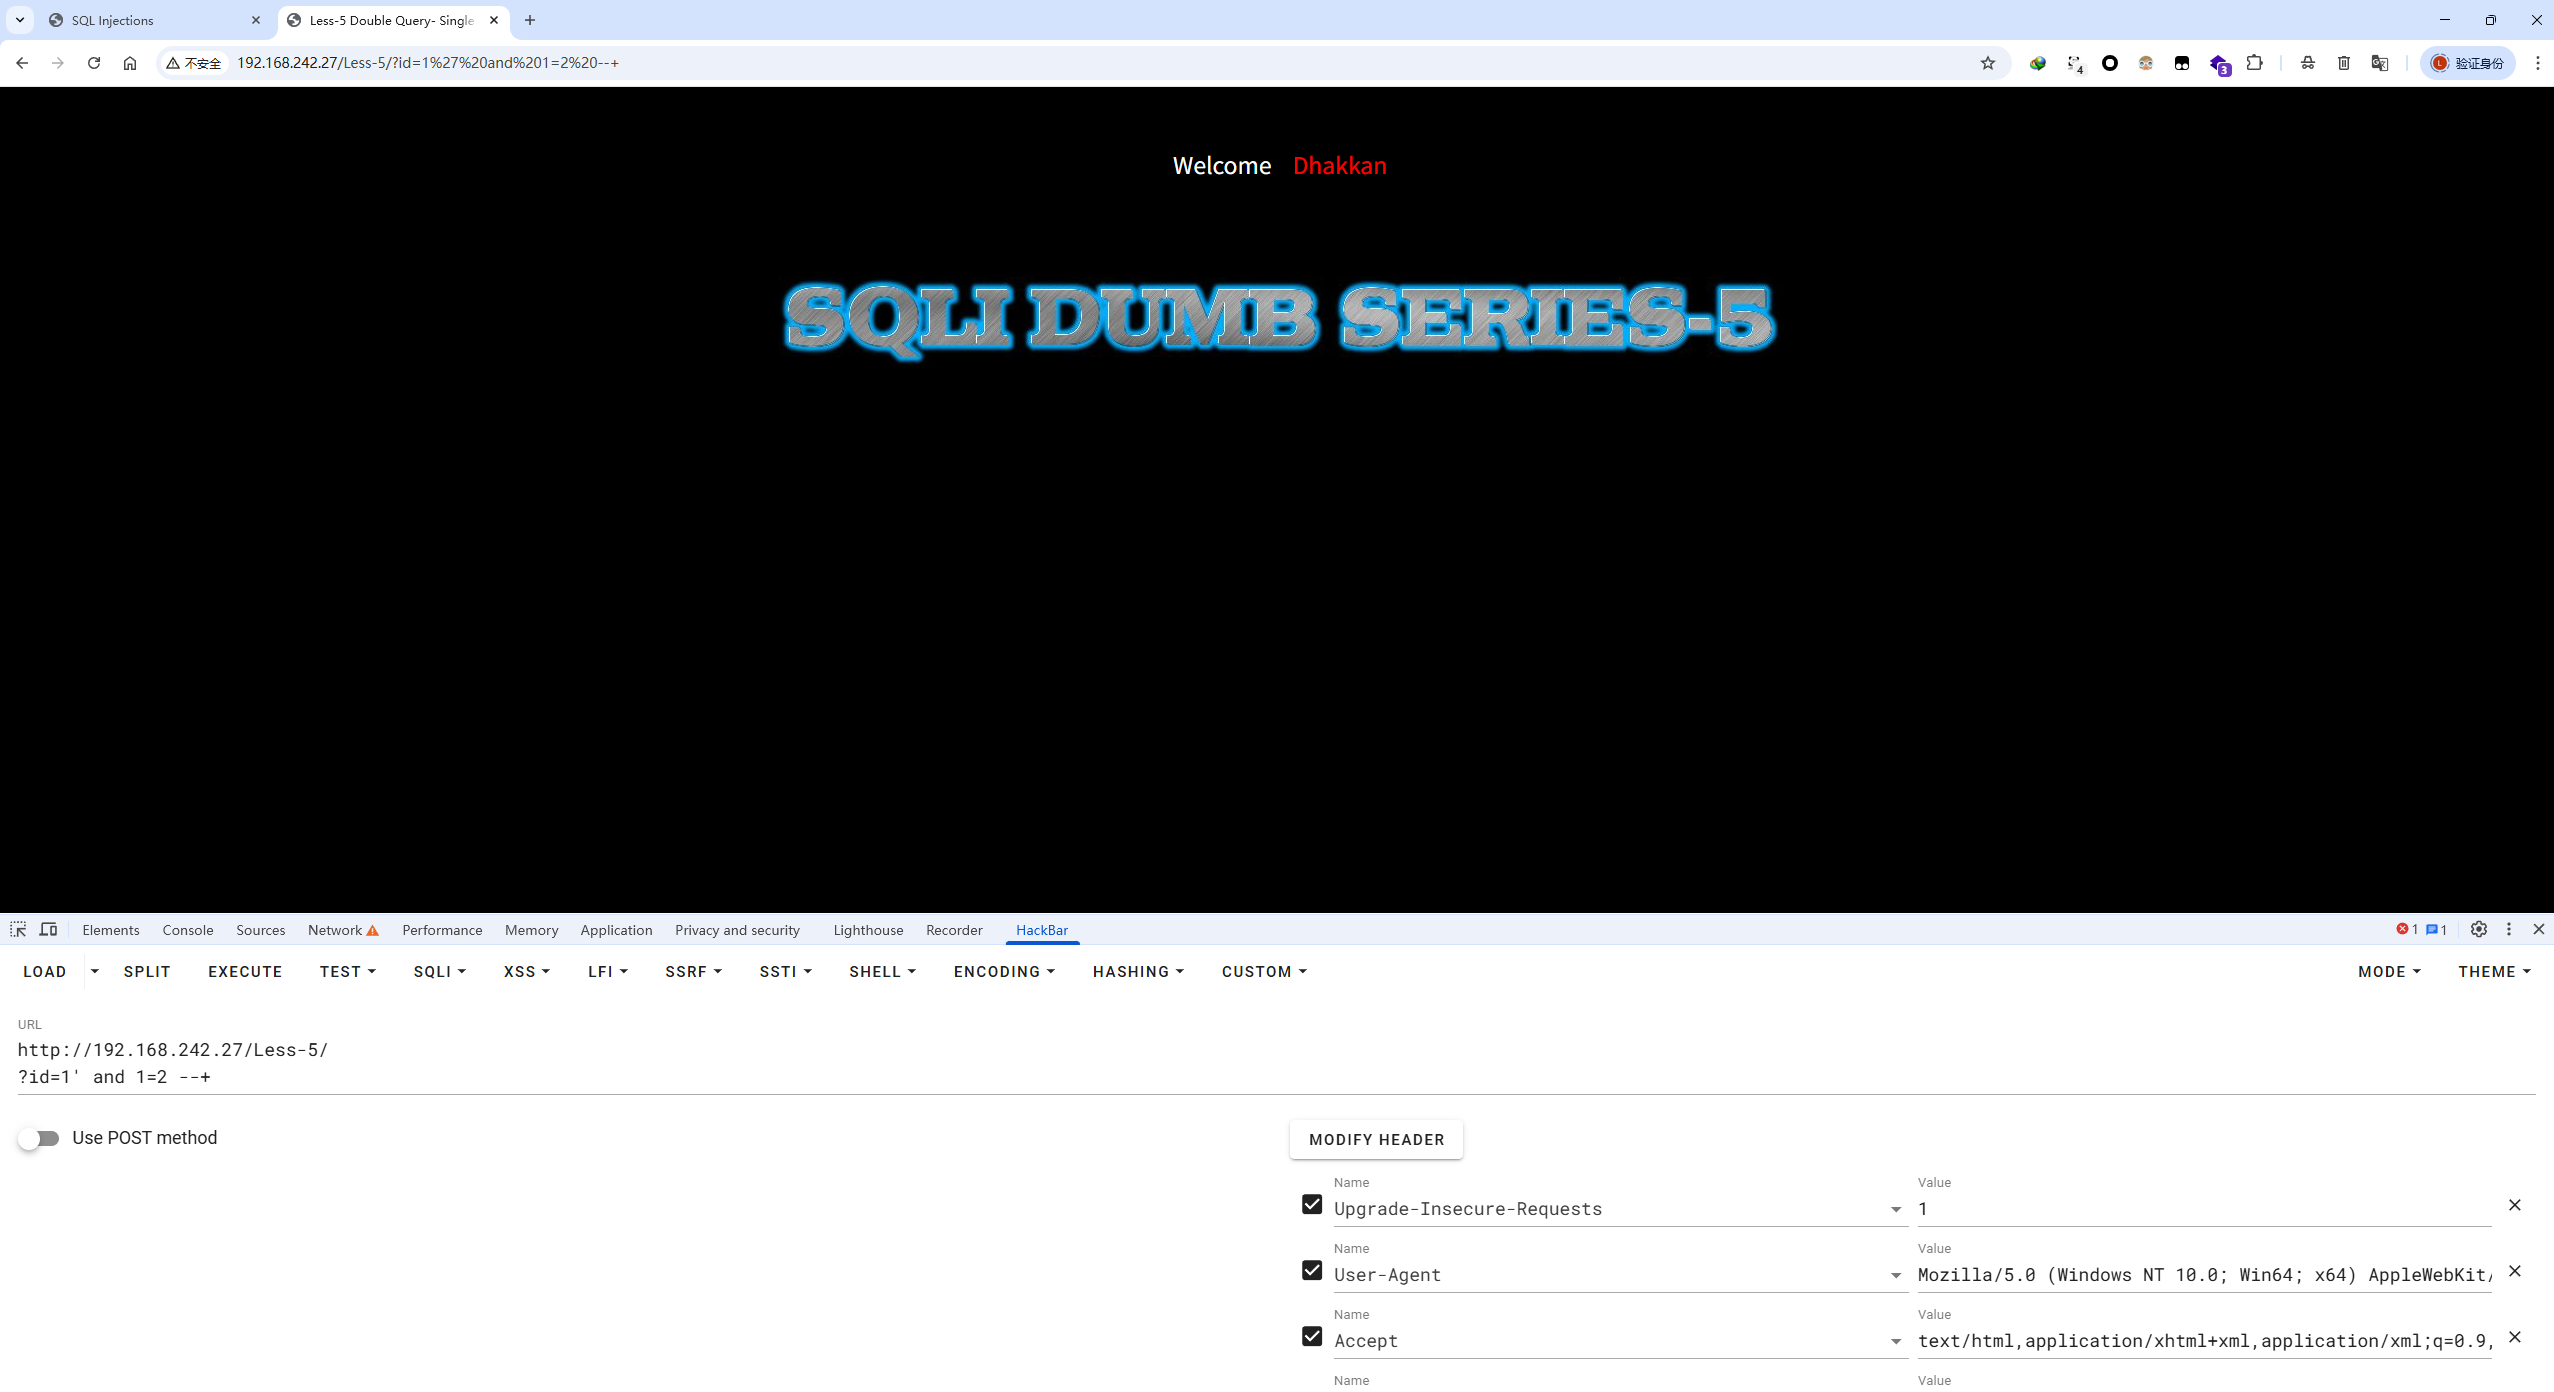Click the Upgrade-Insecure-Requests value field
Image resolution: width=2554 pixels, height=1392 pixels.
pyautogui.click(x=2204, y=1209)
